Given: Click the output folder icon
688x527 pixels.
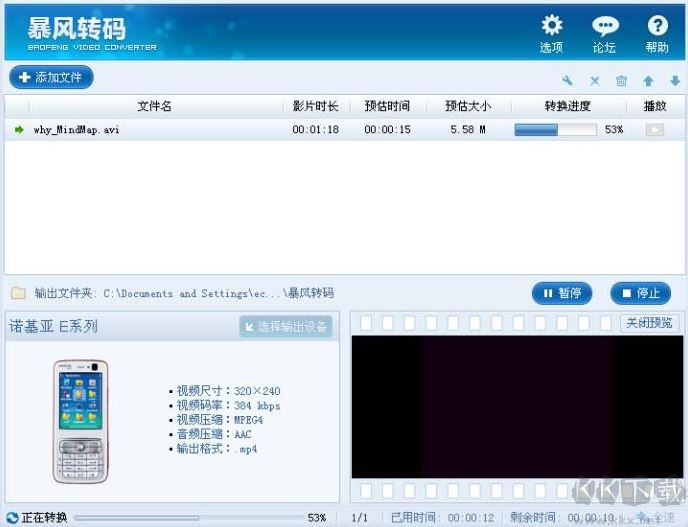Looking at the screenshot, I should click(x=18, y=293).
